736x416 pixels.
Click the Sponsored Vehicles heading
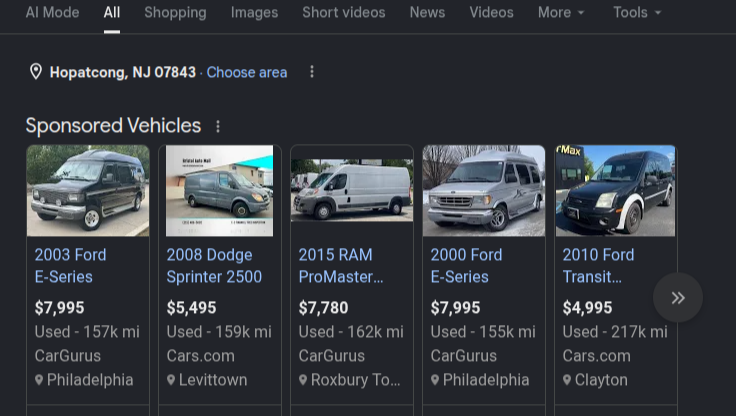coord(113,126)
